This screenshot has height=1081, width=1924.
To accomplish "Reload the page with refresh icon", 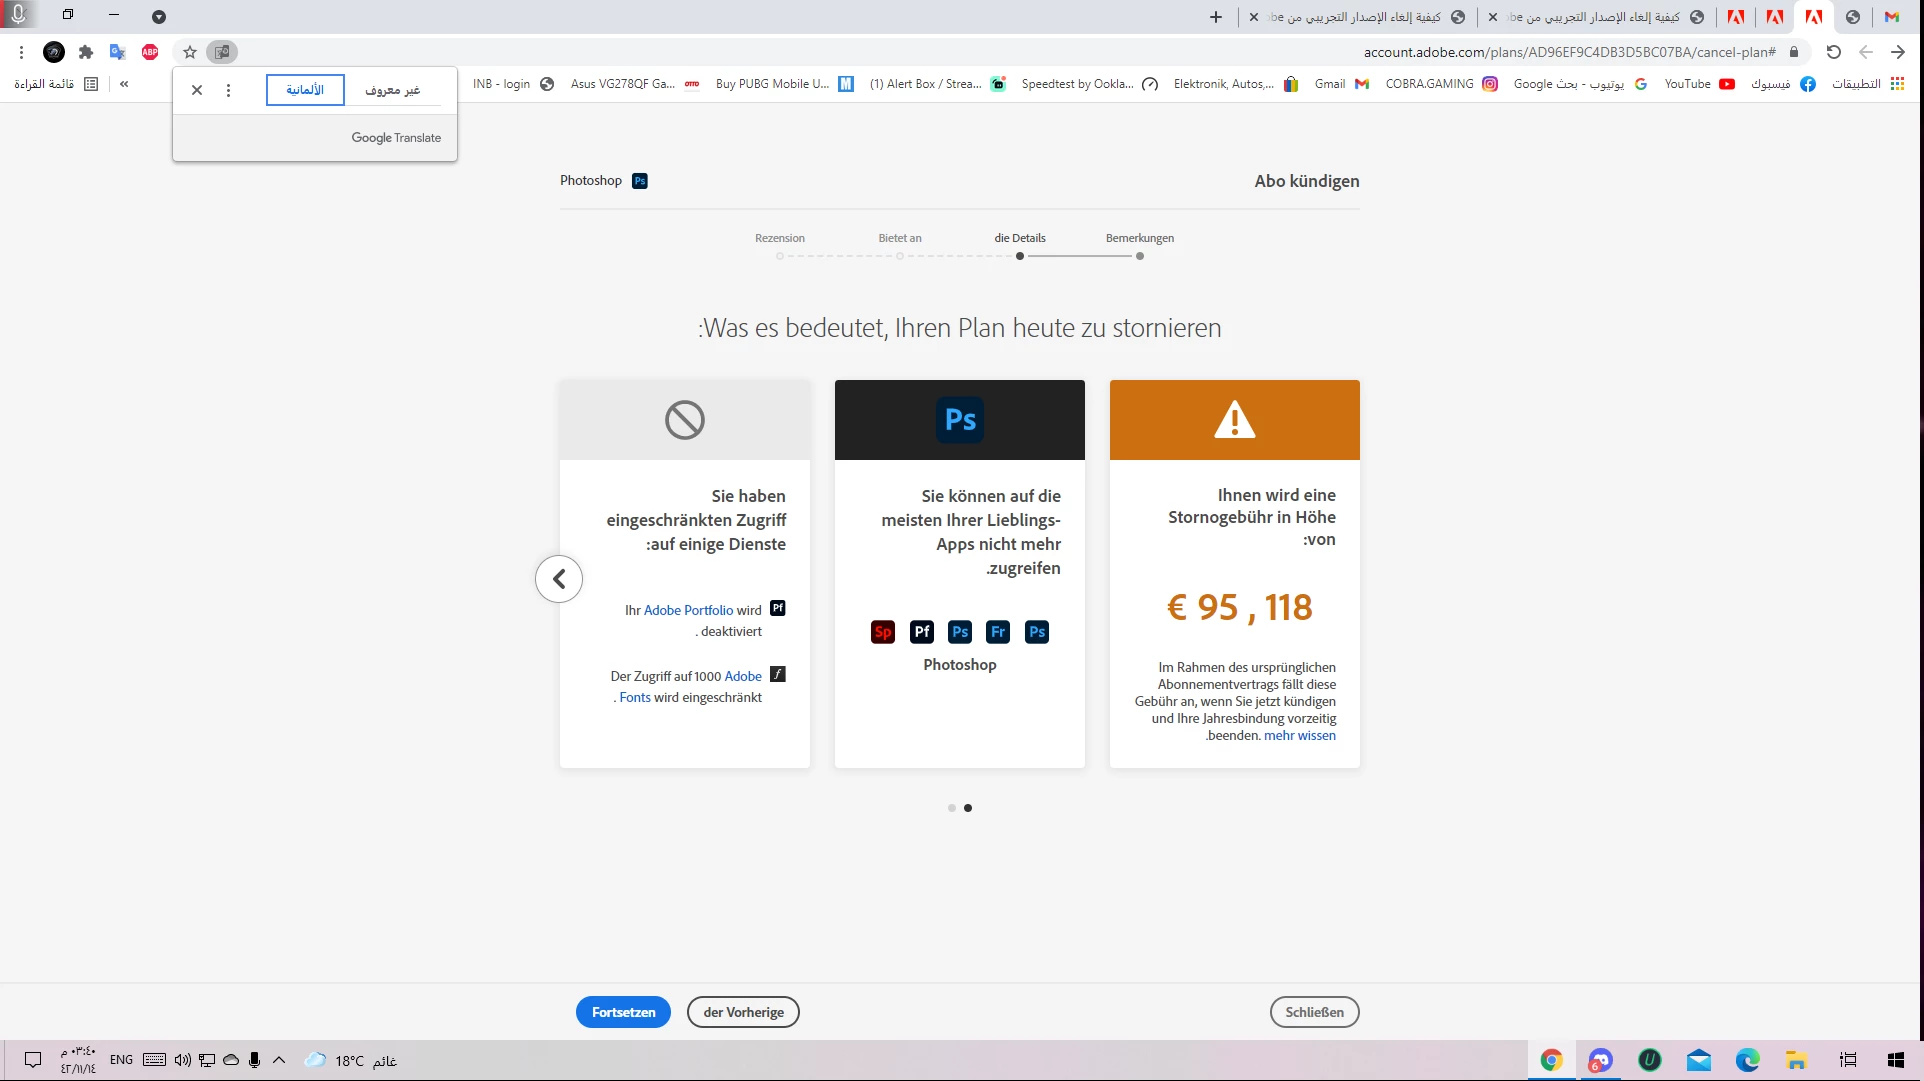I will tap(1833, 52).
